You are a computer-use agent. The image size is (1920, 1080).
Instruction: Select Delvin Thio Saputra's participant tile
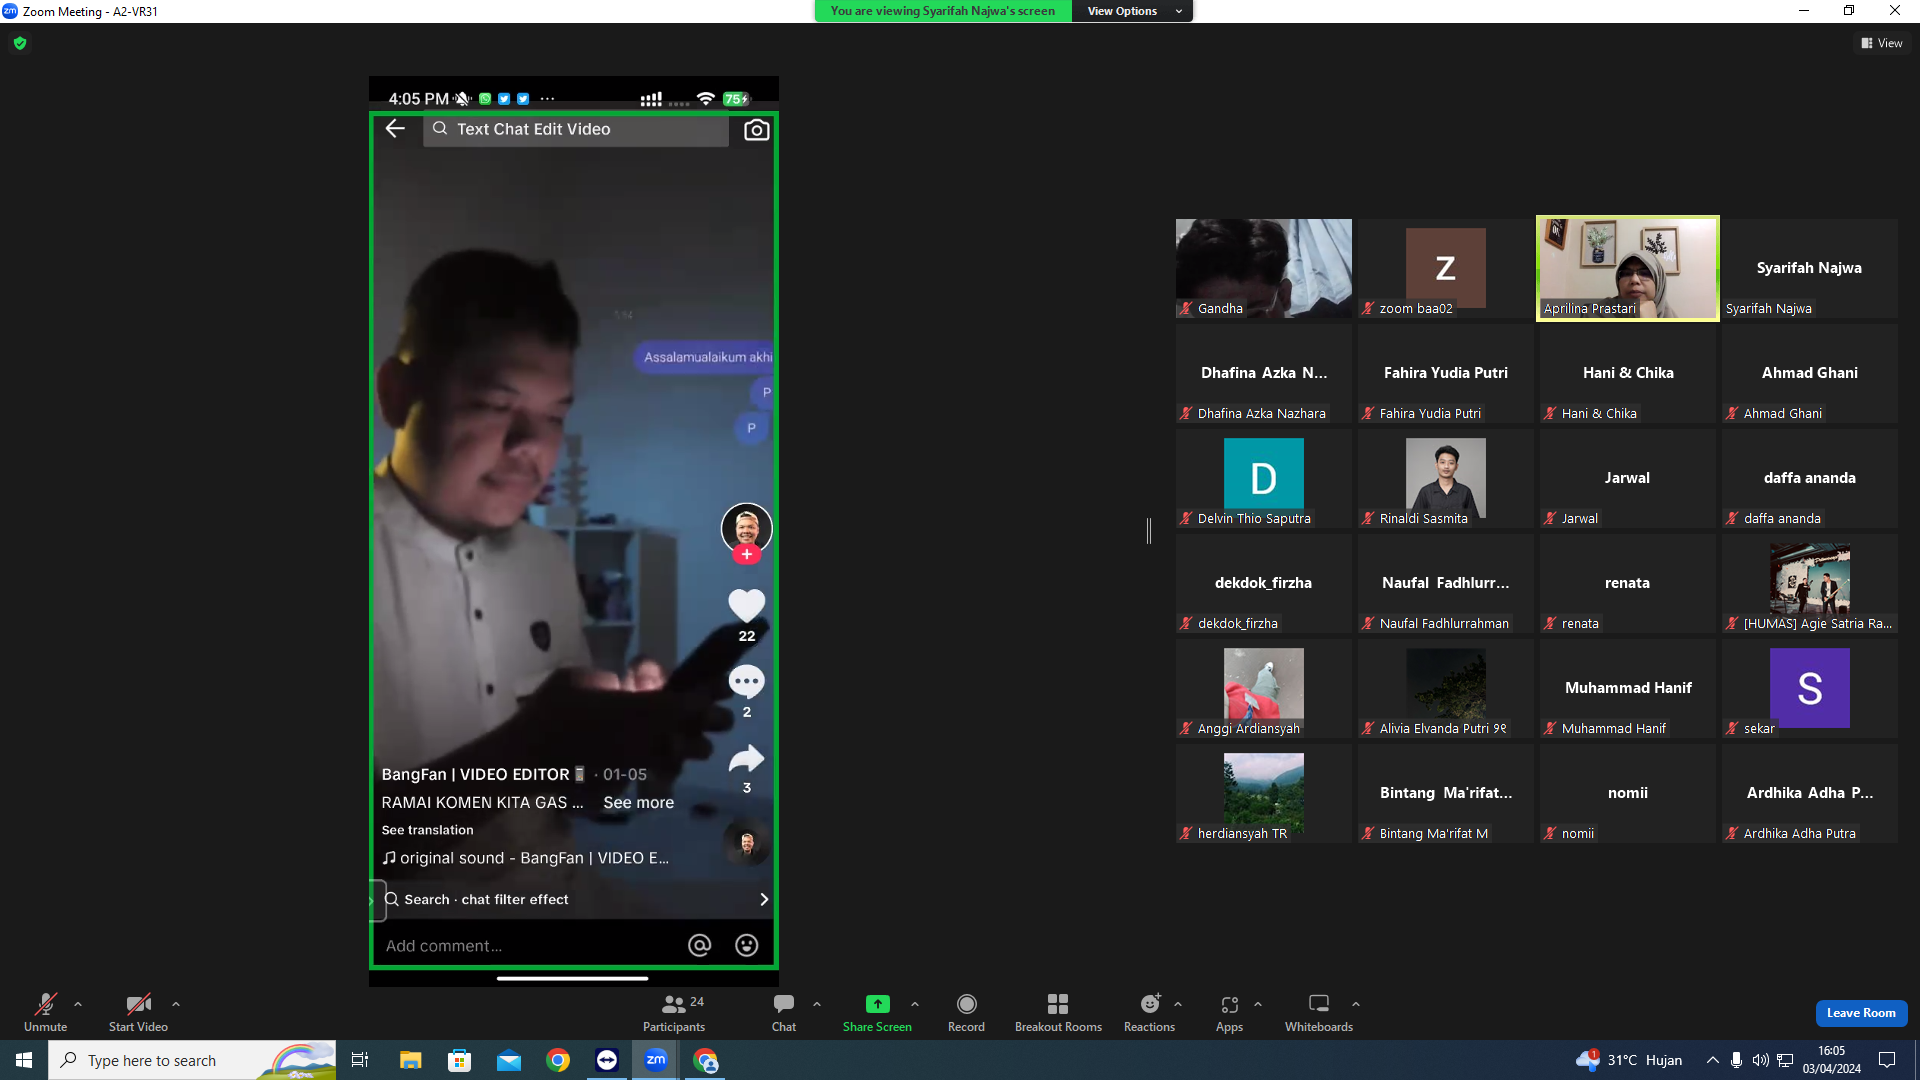[x=1264, y=479]
